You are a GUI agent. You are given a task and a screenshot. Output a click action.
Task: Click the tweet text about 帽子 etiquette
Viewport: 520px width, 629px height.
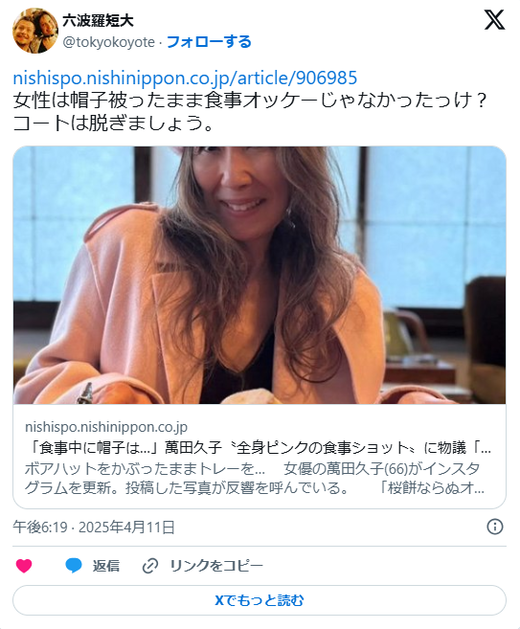pos(250,100)
